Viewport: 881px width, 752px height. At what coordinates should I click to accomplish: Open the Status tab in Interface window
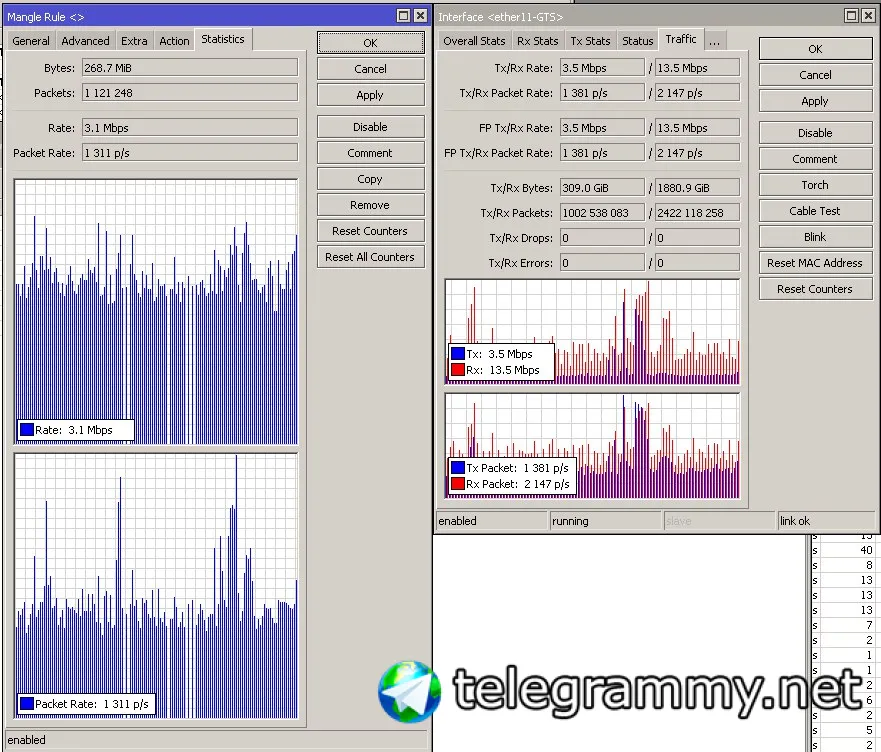point(638,41)
